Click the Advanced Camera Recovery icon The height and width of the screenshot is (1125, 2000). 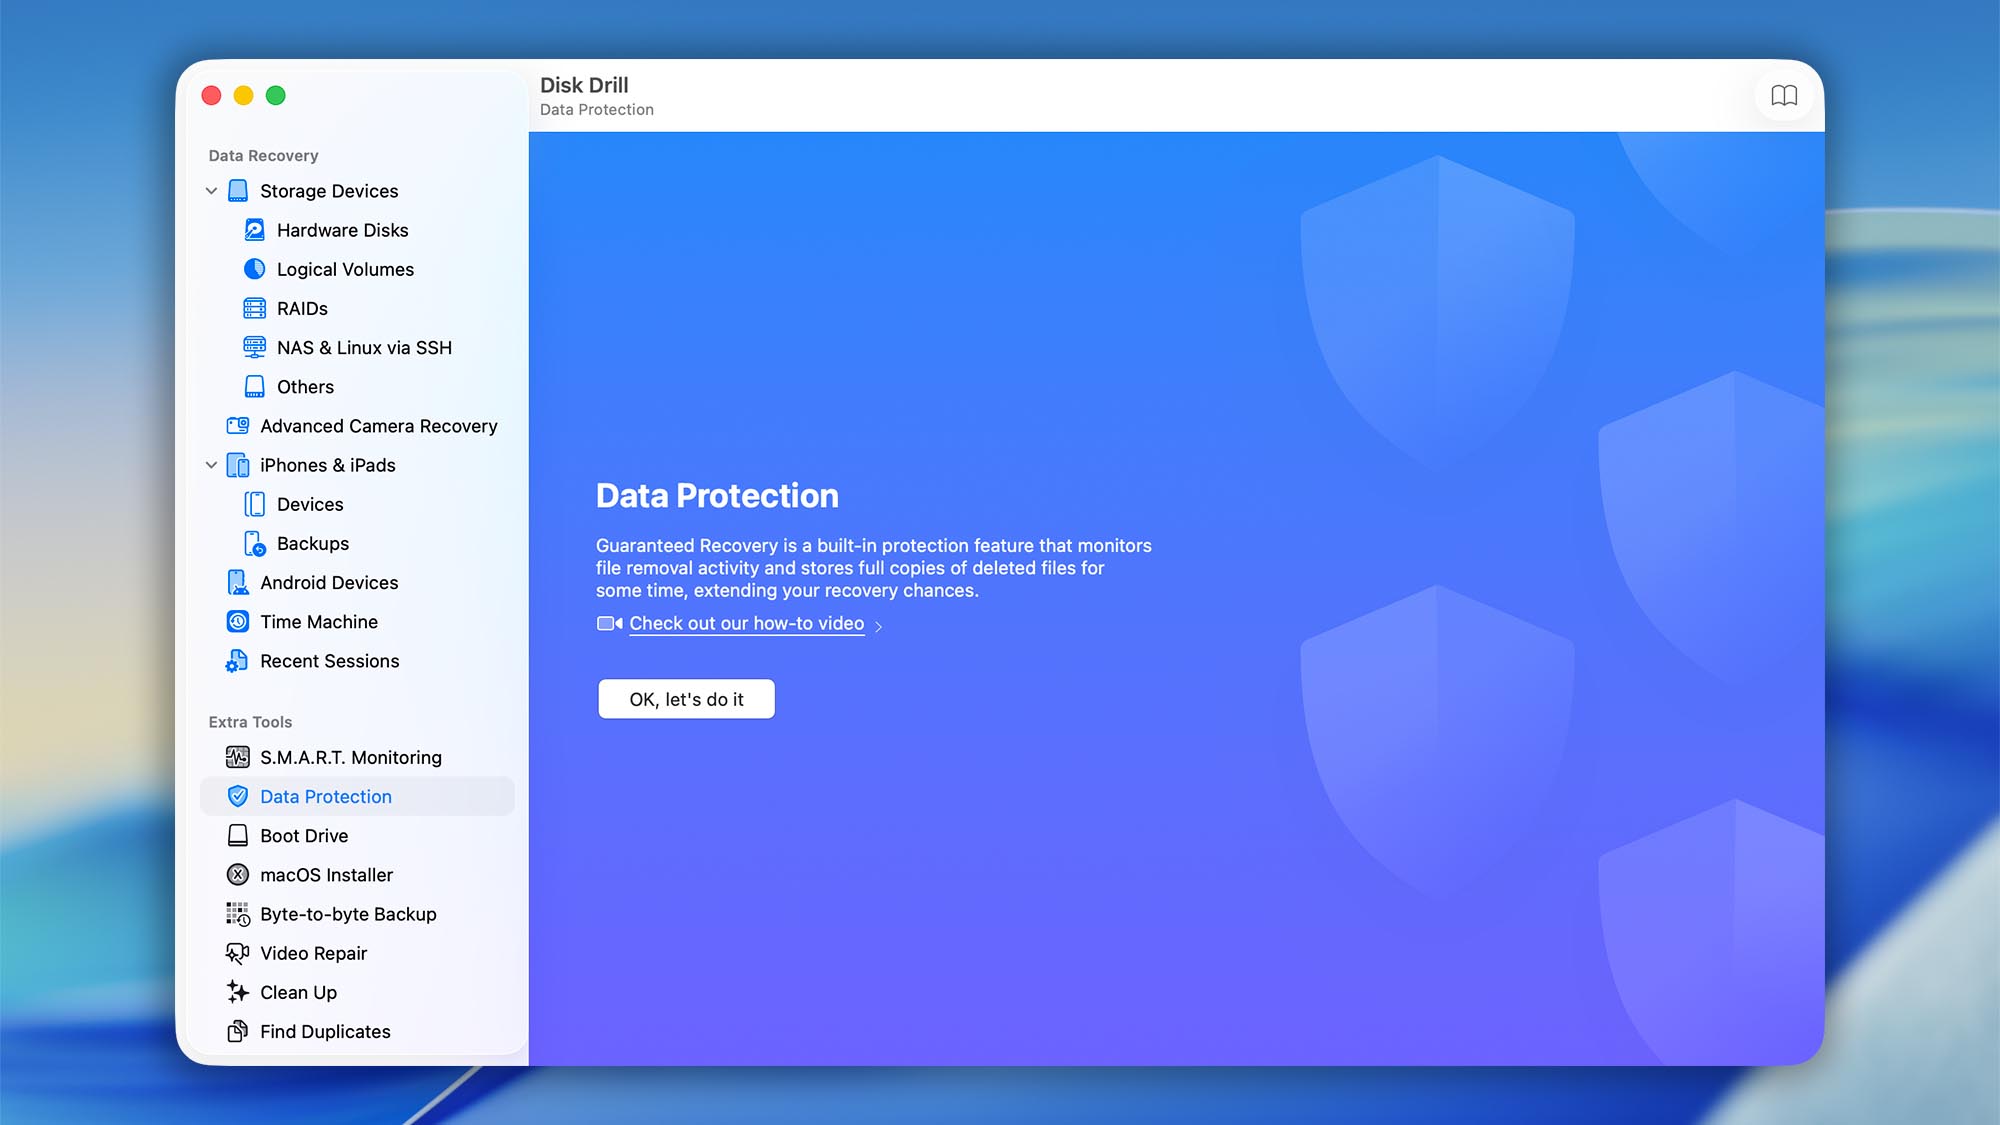[x=238, y=426]
